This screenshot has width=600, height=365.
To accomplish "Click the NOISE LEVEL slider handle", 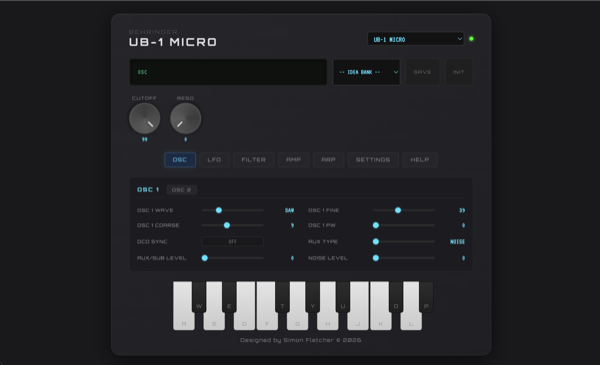I will pos(376,258).
